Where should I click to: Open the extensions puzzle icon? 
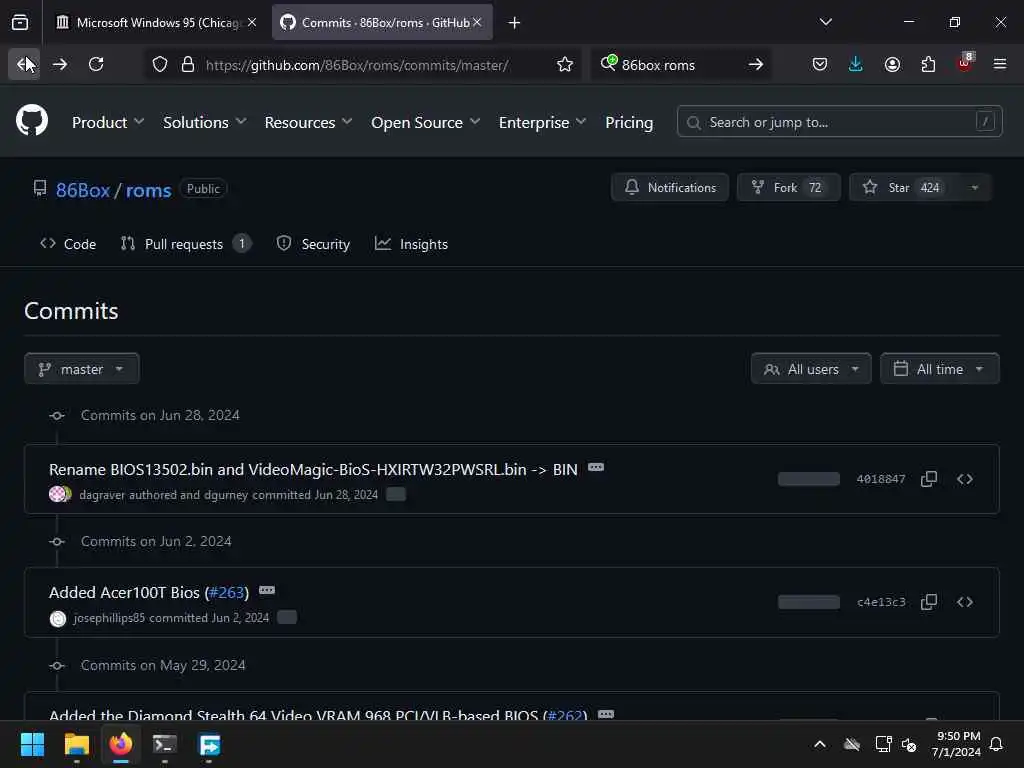coord(928,64)
